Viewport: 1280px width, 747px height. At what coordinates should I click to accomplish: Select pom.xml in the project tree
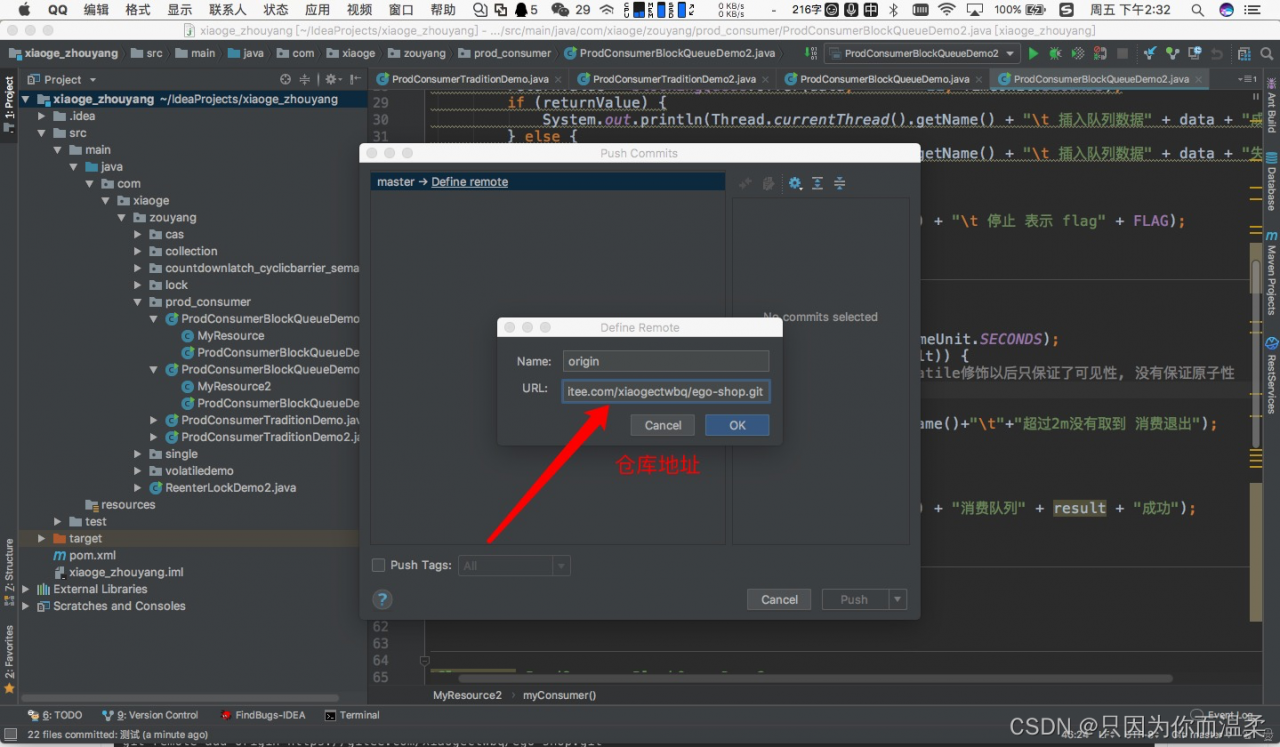click(92, 555)
